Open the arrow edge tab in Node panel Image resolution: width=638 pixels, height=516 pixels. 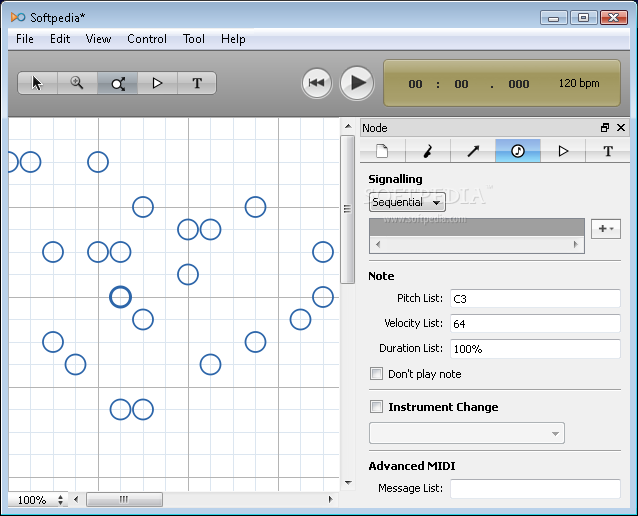point(473,151)
